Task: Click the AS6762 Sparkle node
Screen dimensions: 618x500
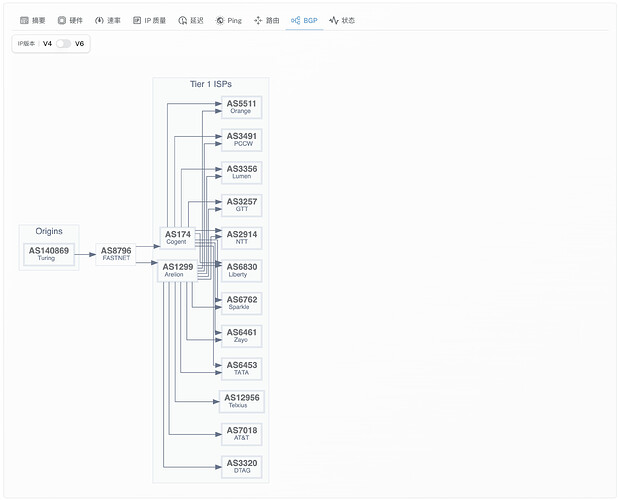Action: 242,303
